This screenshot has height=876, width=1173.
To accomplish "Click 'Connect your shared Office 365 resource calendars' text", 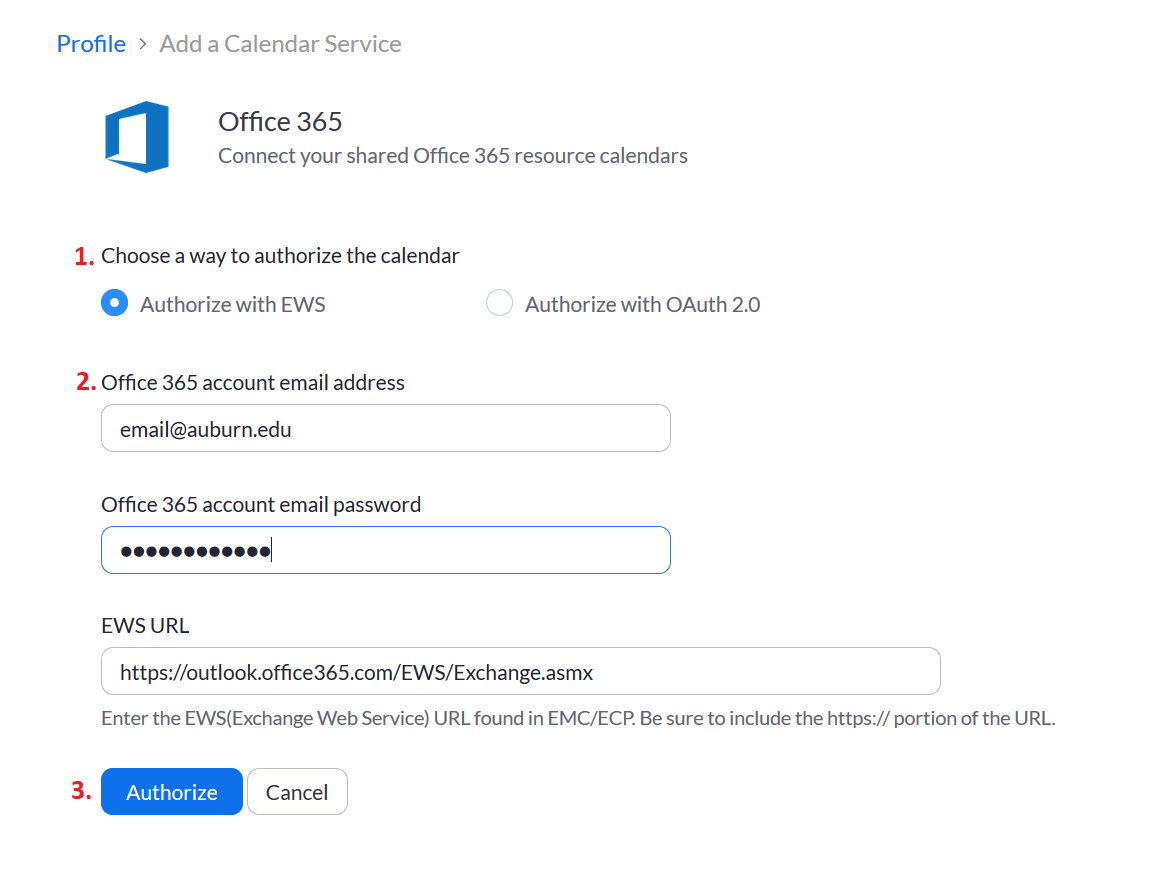I will [x=453, y=156].
